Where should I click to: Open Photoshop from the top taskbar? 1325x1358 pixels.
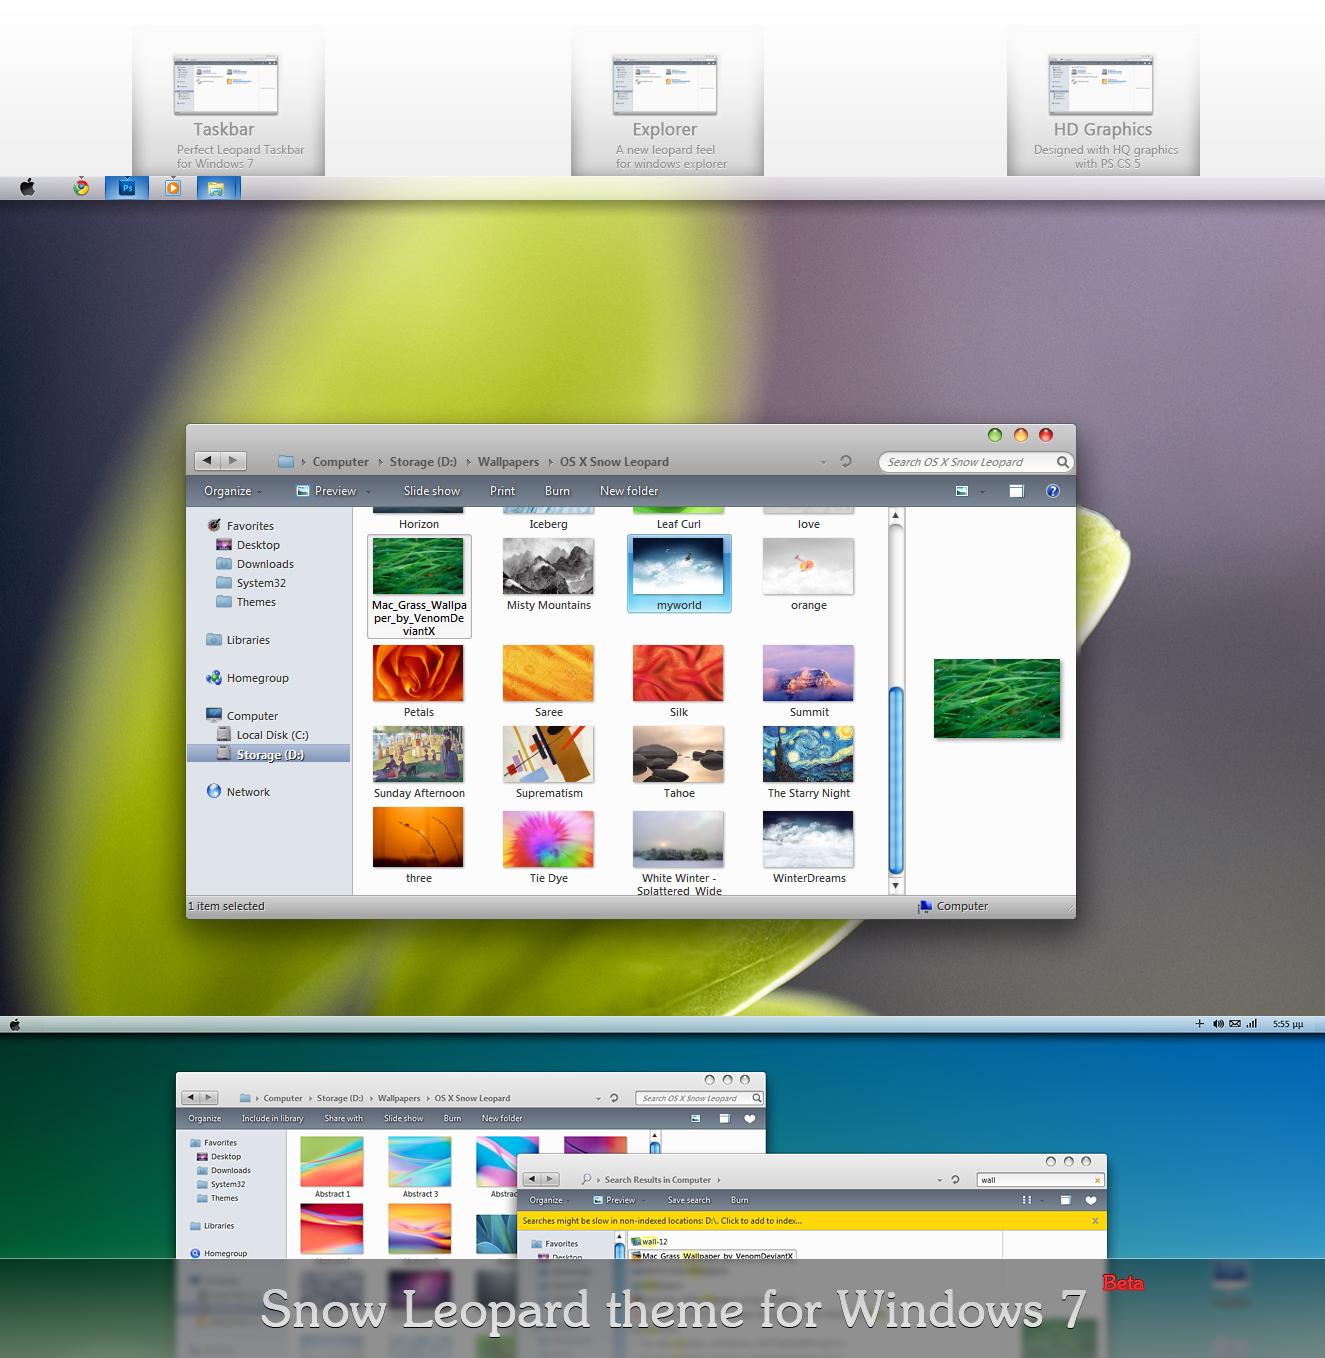point(127,187)
